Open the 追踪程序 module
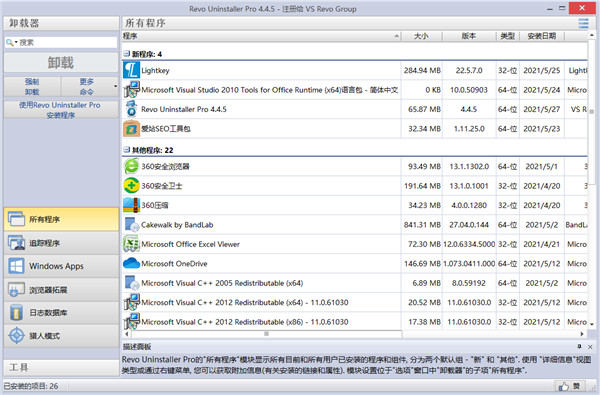The width and height of the screenshot is (600, 395). (x=61, y=243)
